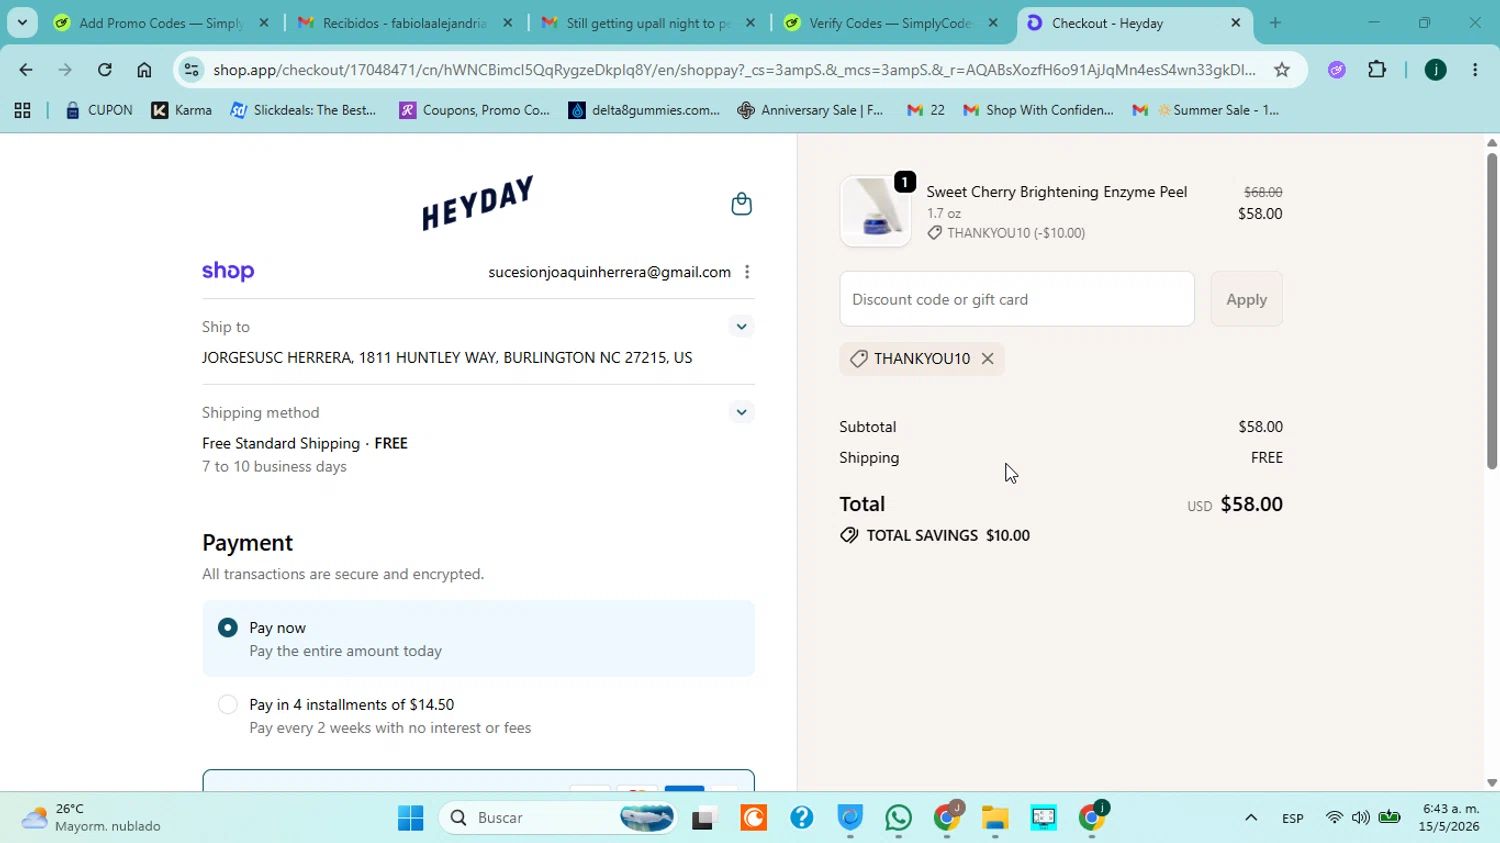
Task: Open the delta8gummies.com bookmark
Action: click(x=644, y=110)
